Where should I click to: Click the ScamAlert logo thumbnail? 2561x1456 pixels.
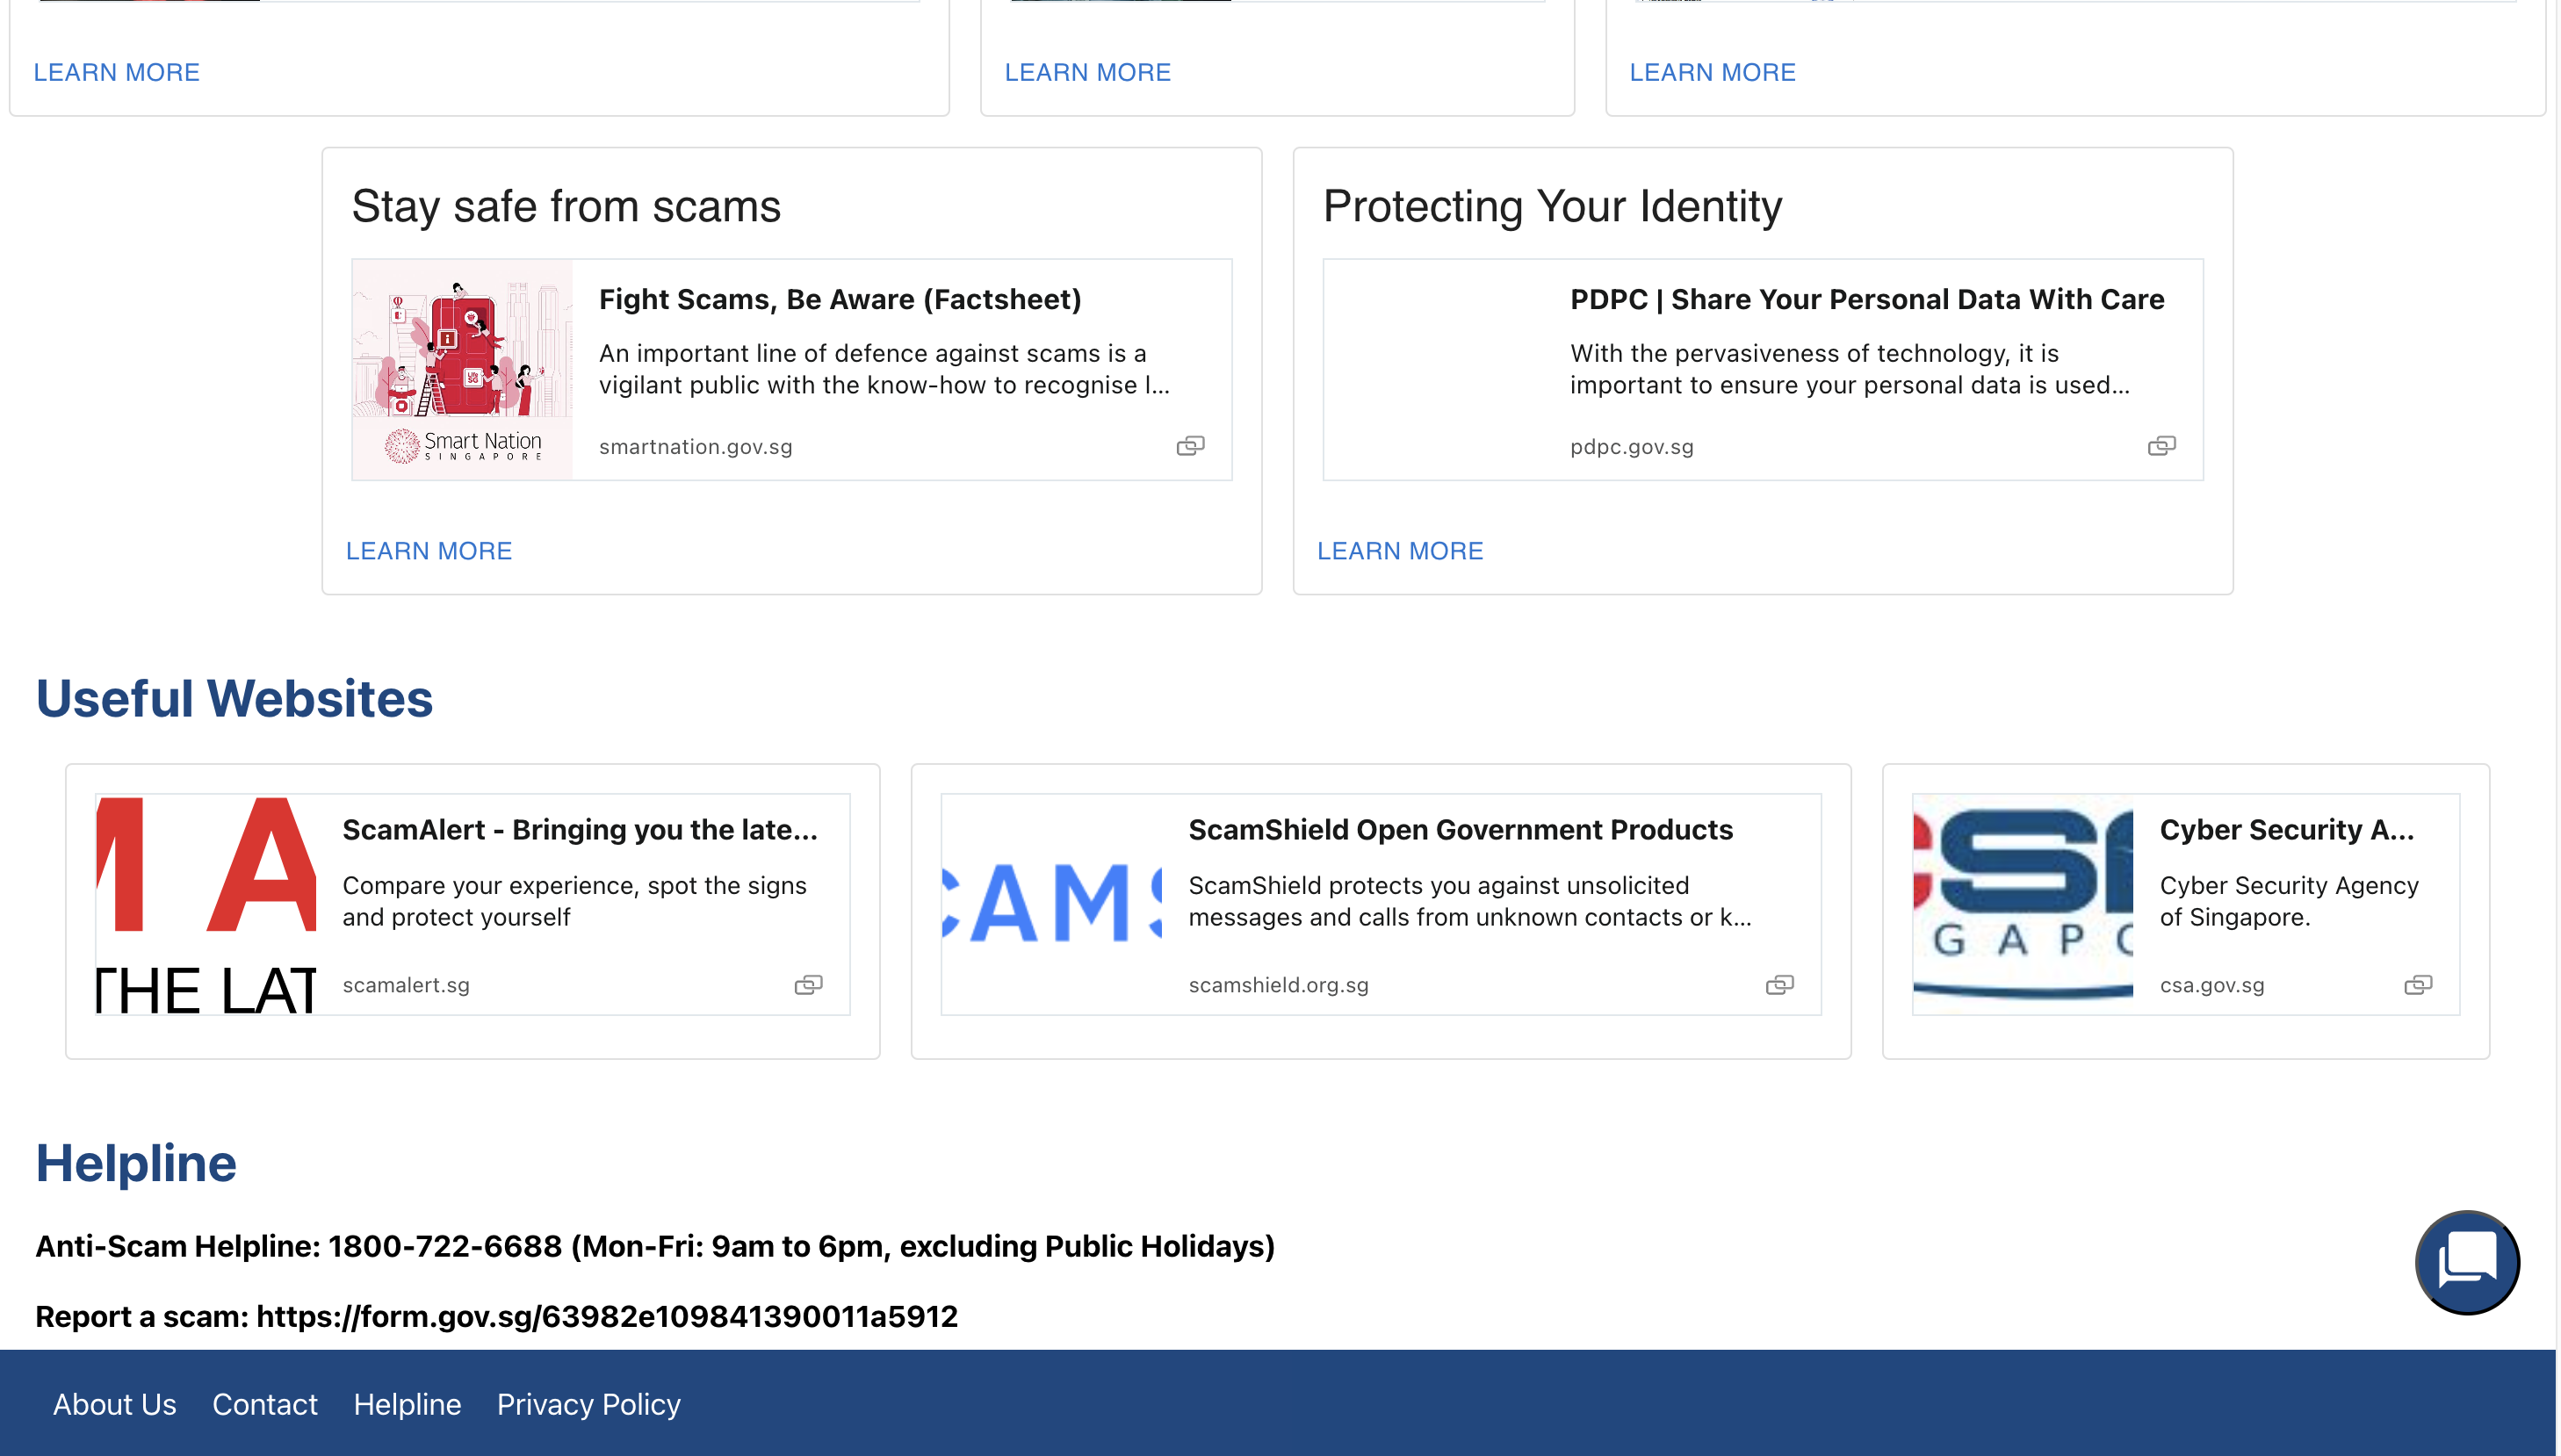click(206, 904)
